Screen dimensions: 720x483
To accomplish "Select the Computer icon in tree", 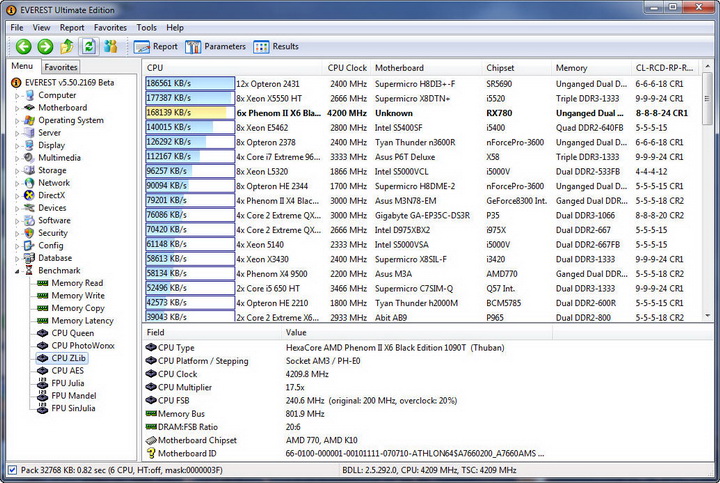I will pos(30,95).
